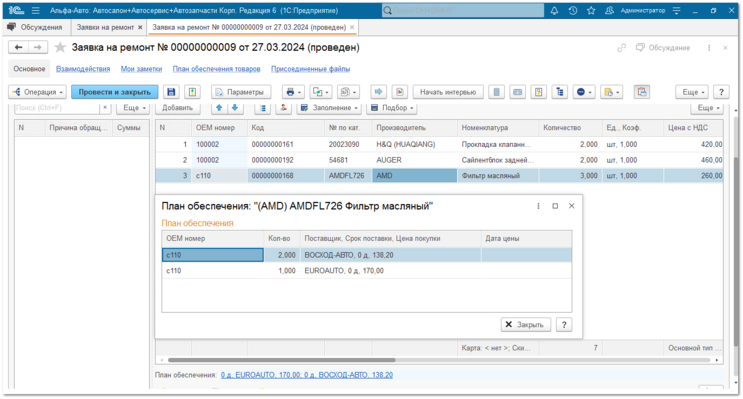Open the history clock icon
The image size is (743, 399).
572,10
